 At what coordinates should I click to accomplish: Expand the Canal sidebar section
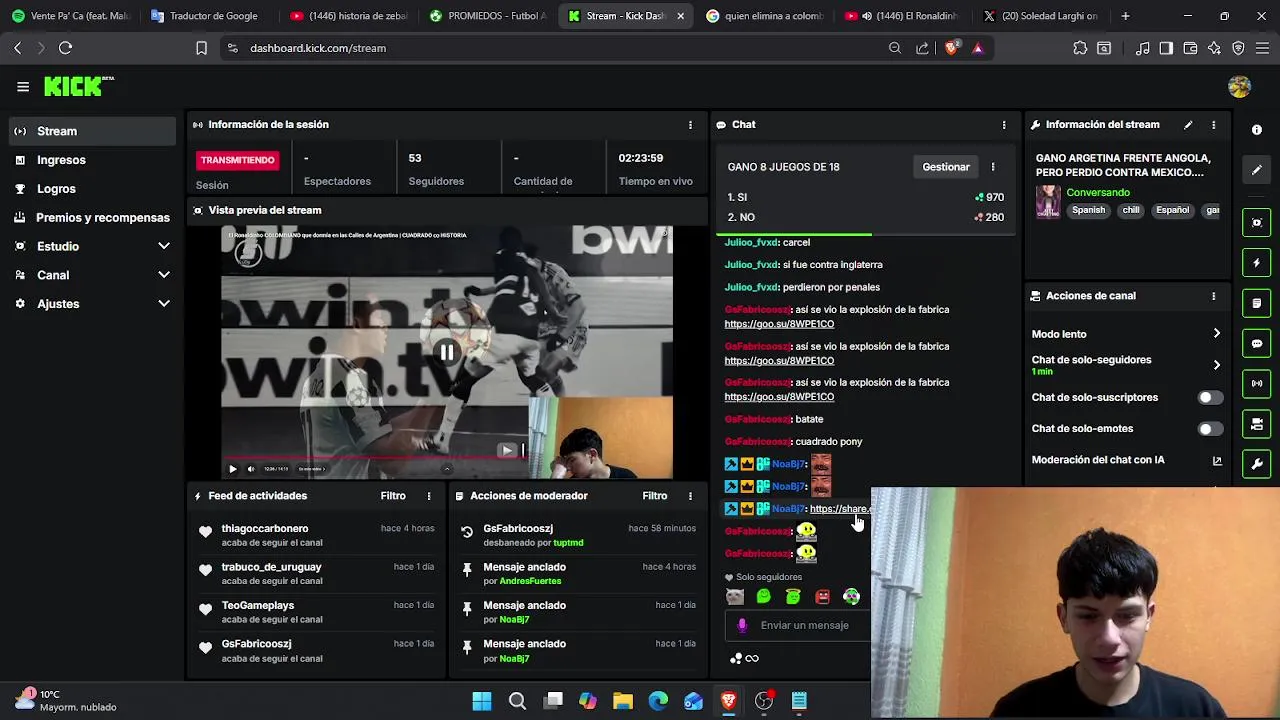[x=92, y=275]
